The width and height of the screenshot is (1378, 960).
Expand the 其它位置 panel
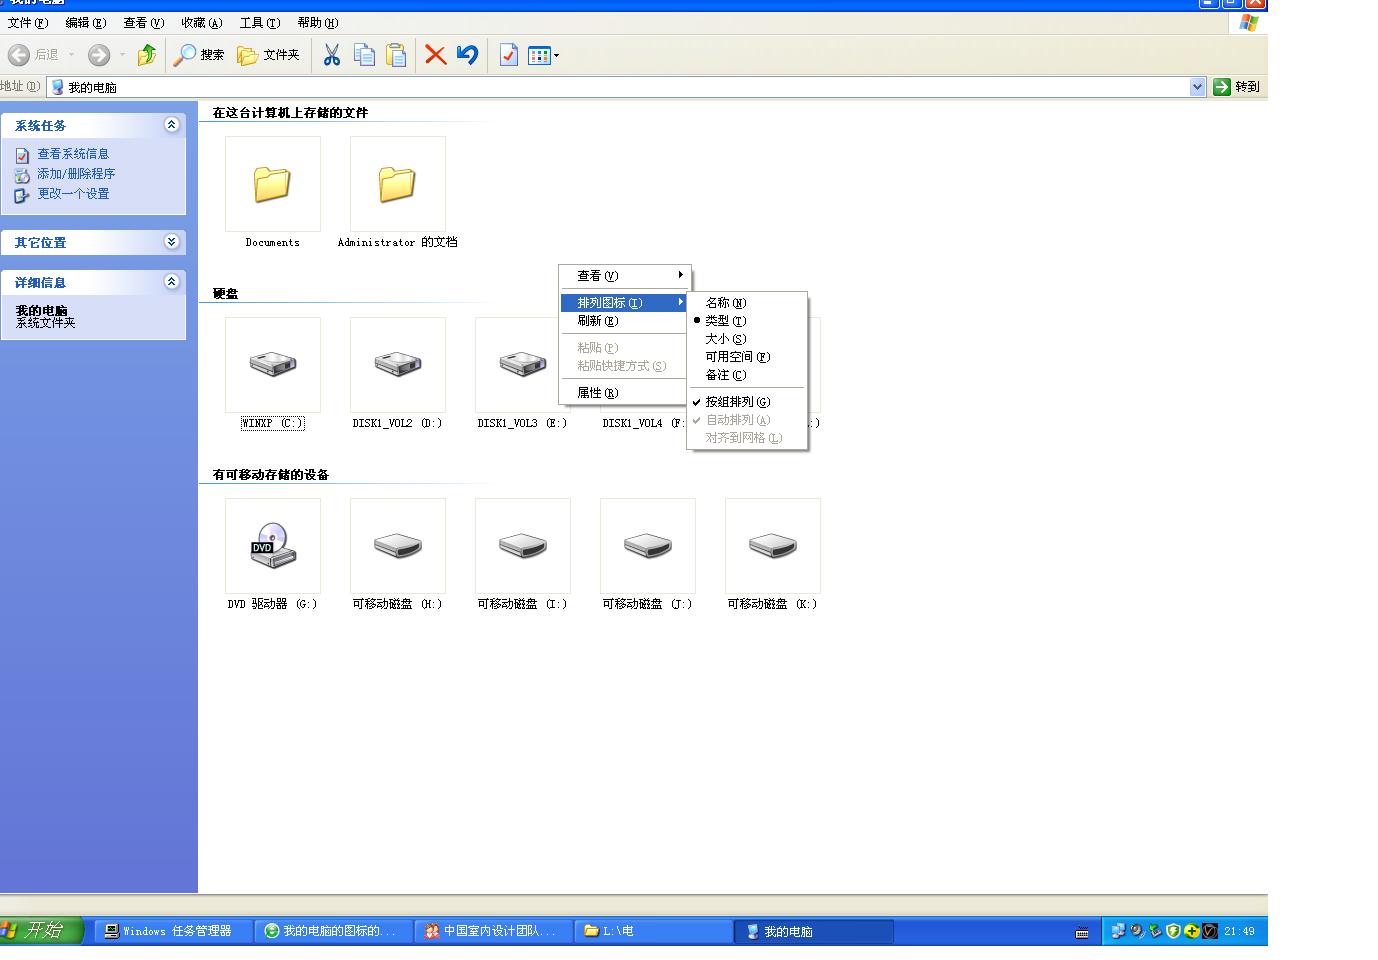coord(171,242)
